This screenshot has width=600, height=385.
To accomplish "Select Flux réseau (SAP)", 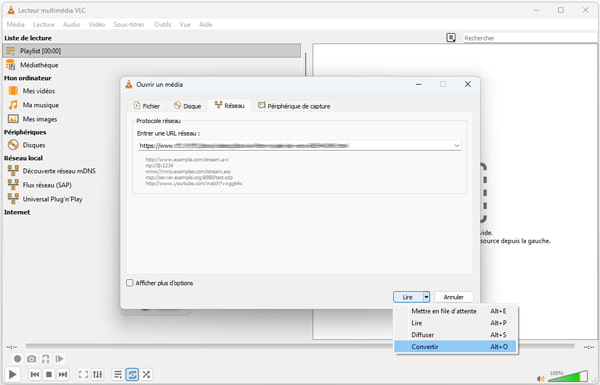I will click(x=47, y=185).
